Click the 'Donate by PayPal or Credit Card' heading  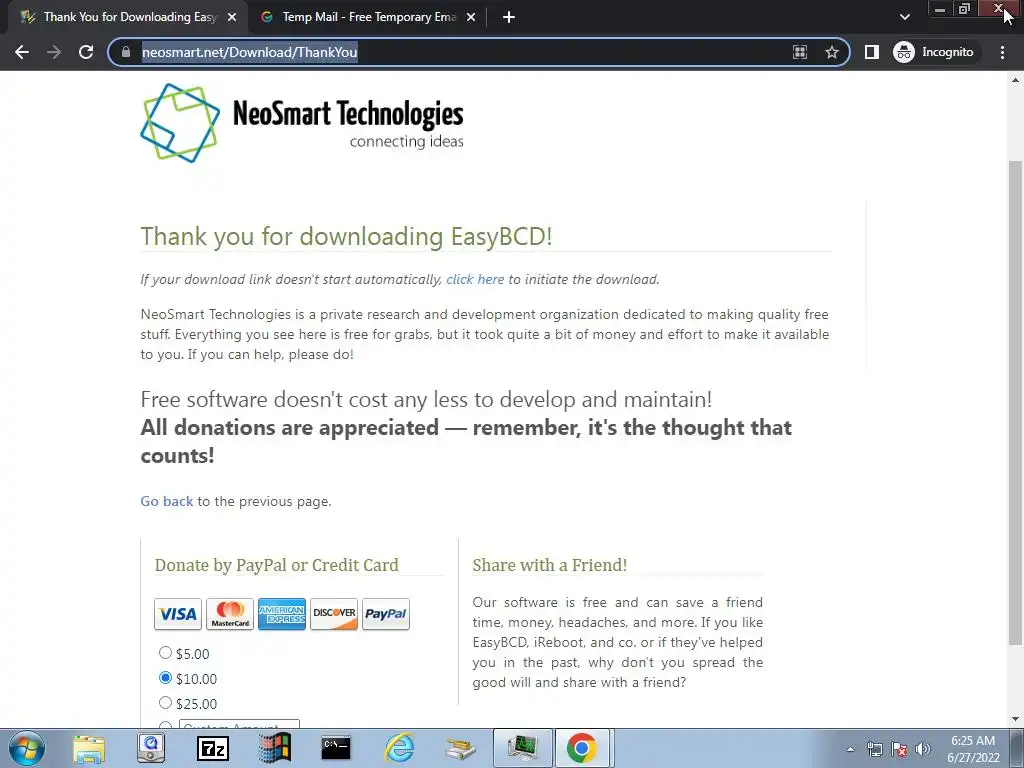tap(276, 565)
